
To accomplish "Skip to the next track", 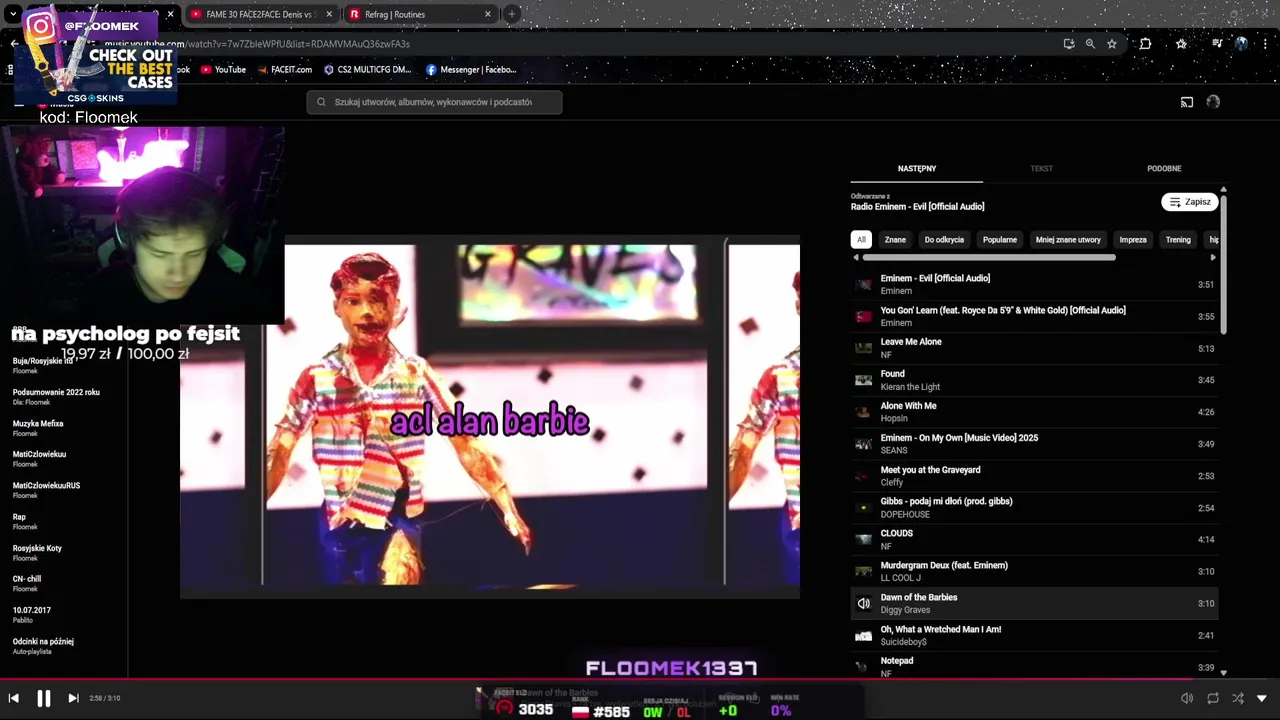I will (73, 698).
